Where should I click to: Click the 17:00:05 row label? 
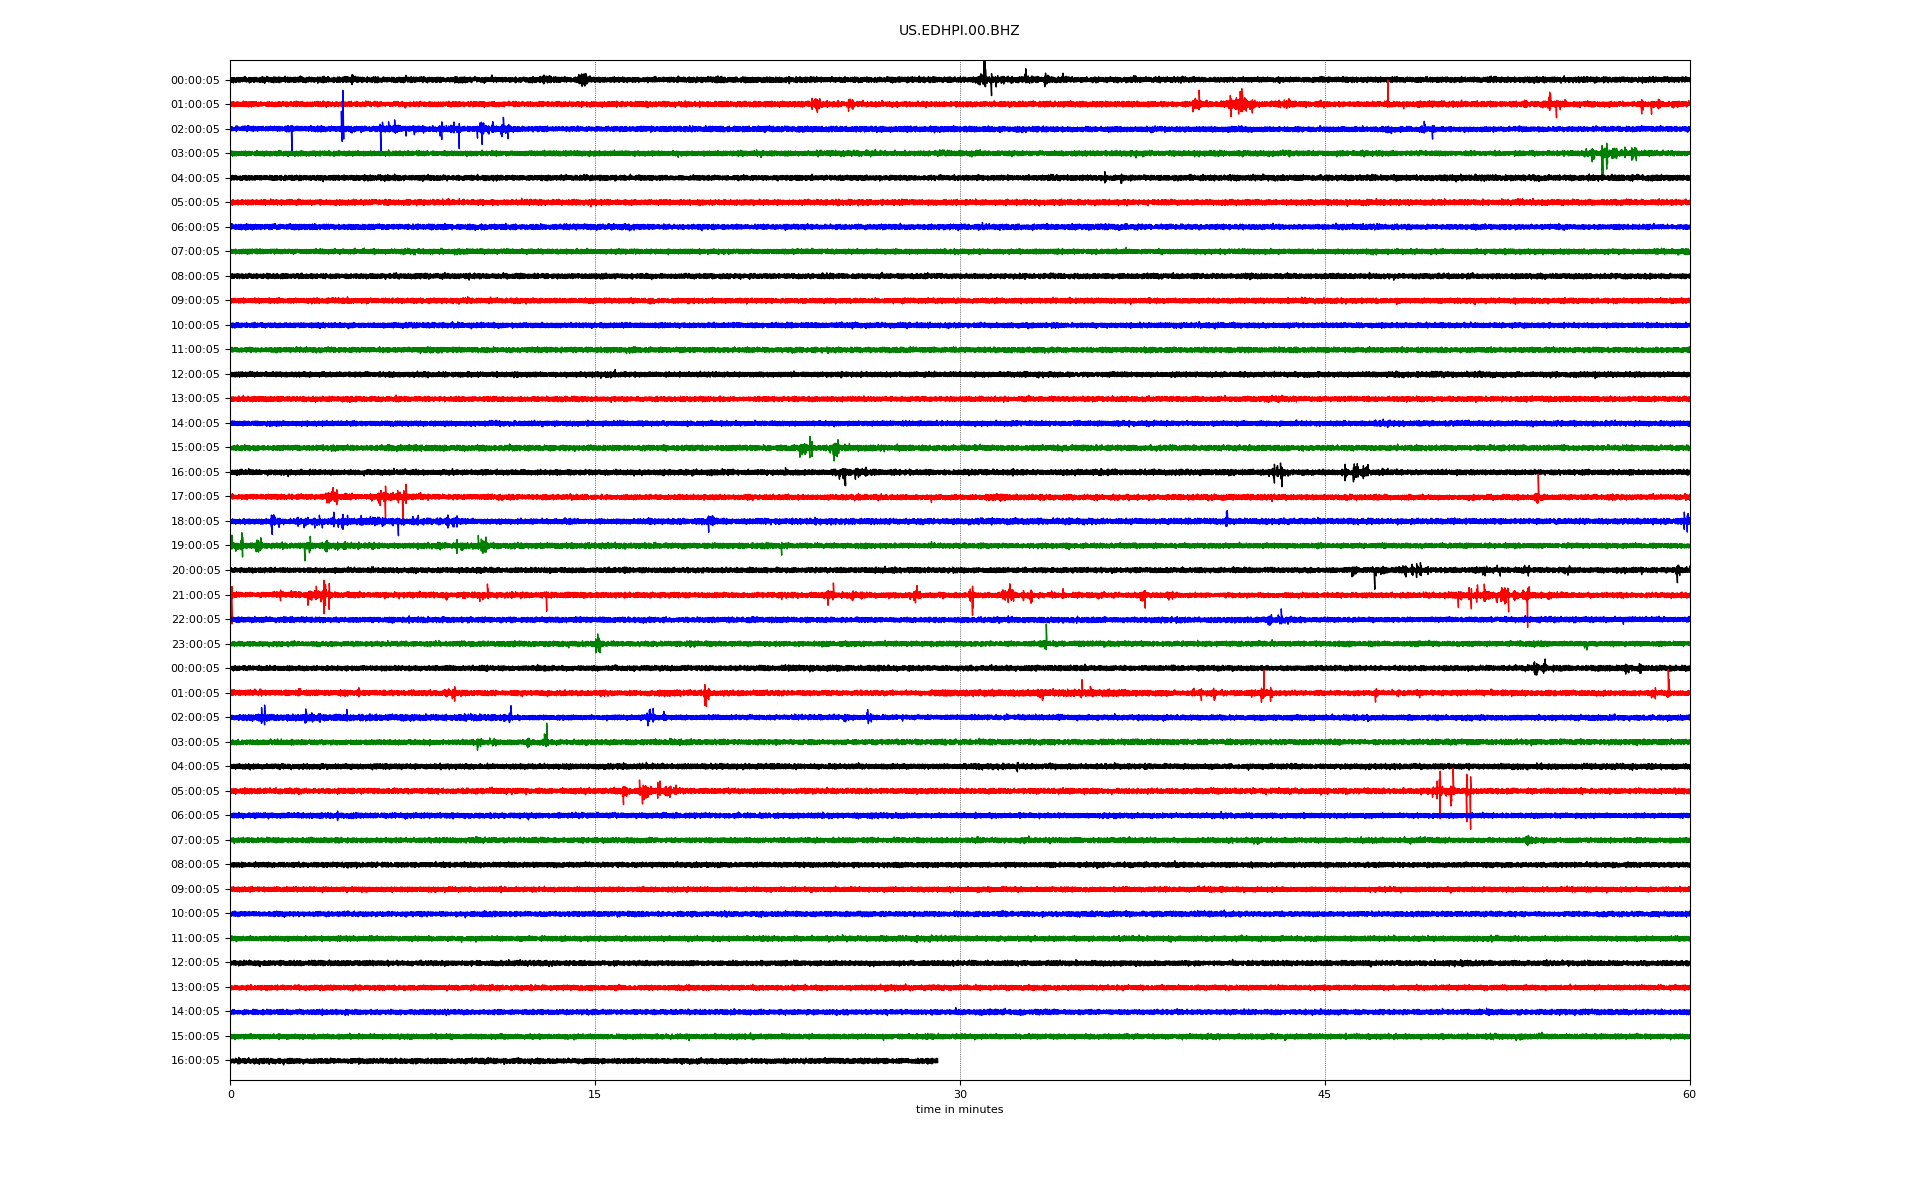pos(195,497)
